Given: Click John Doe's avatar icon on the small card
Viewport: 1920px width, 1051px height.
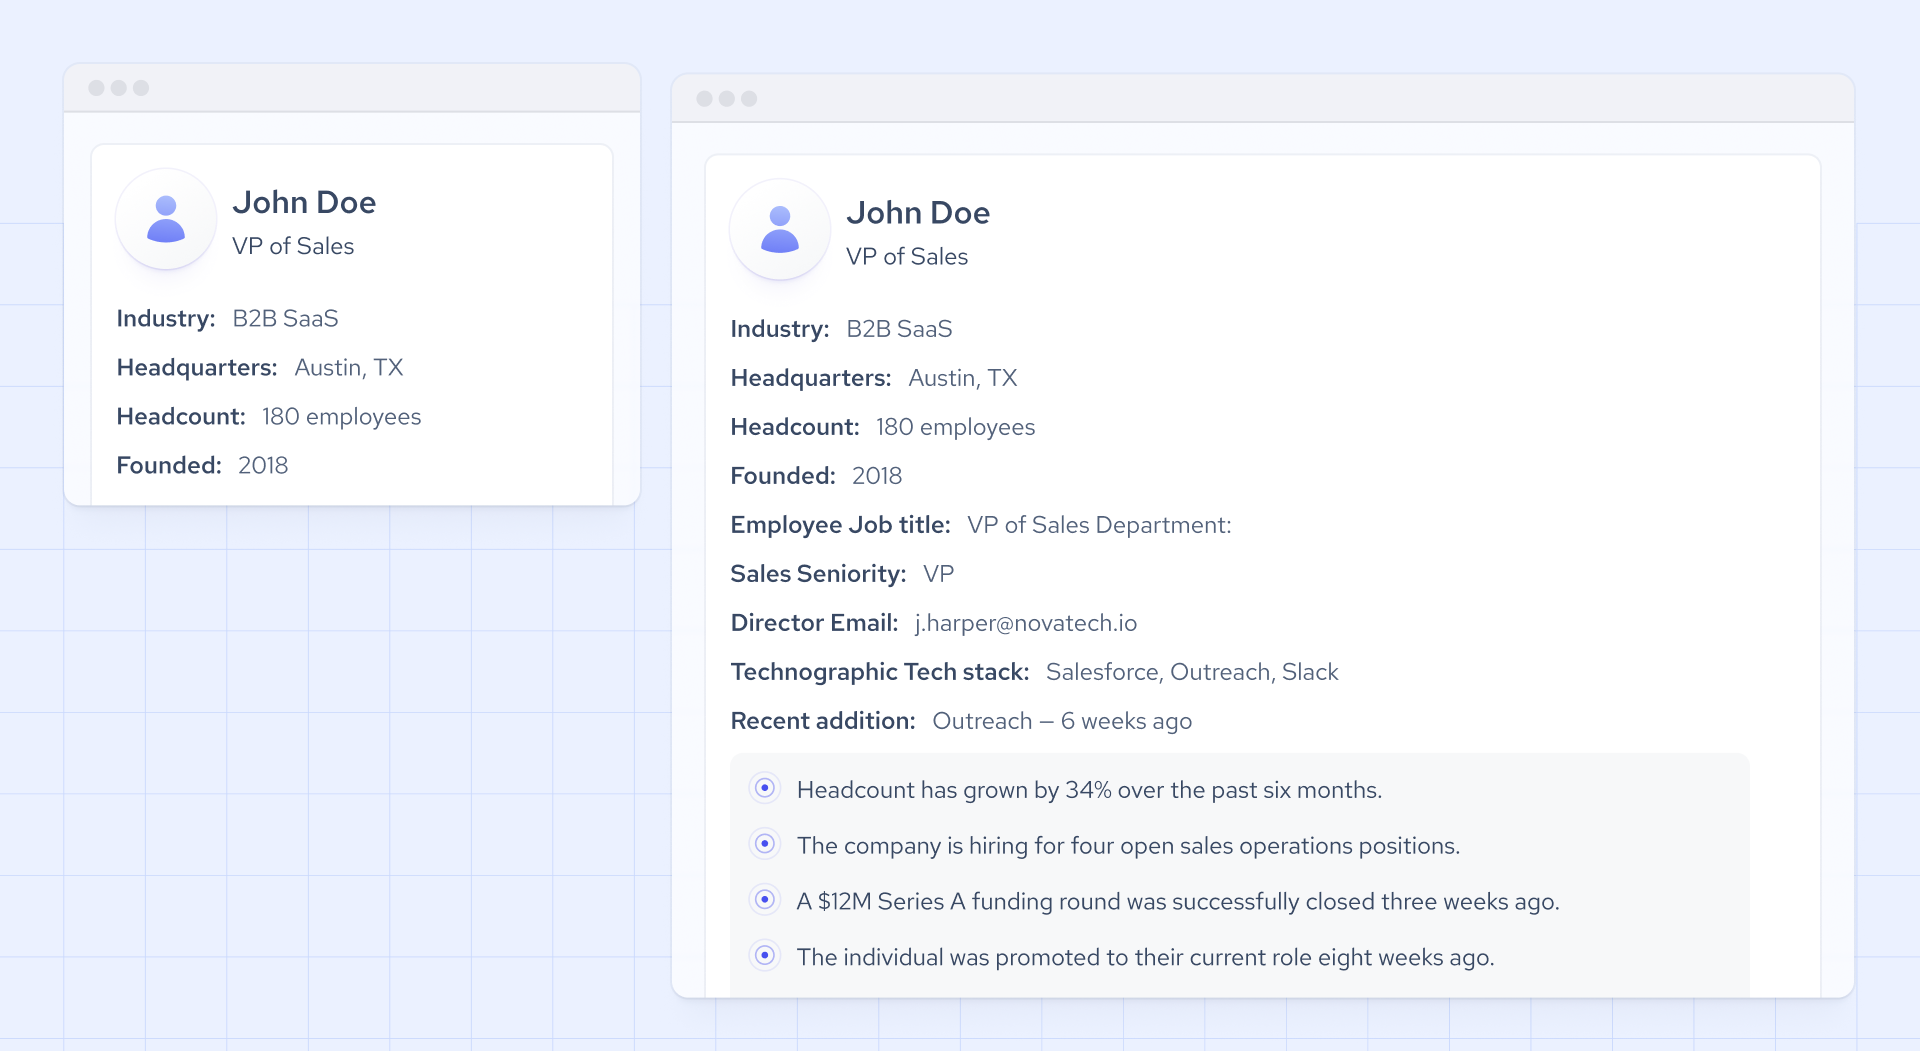Looking at the screenshot, I should (x=166, y=218).
